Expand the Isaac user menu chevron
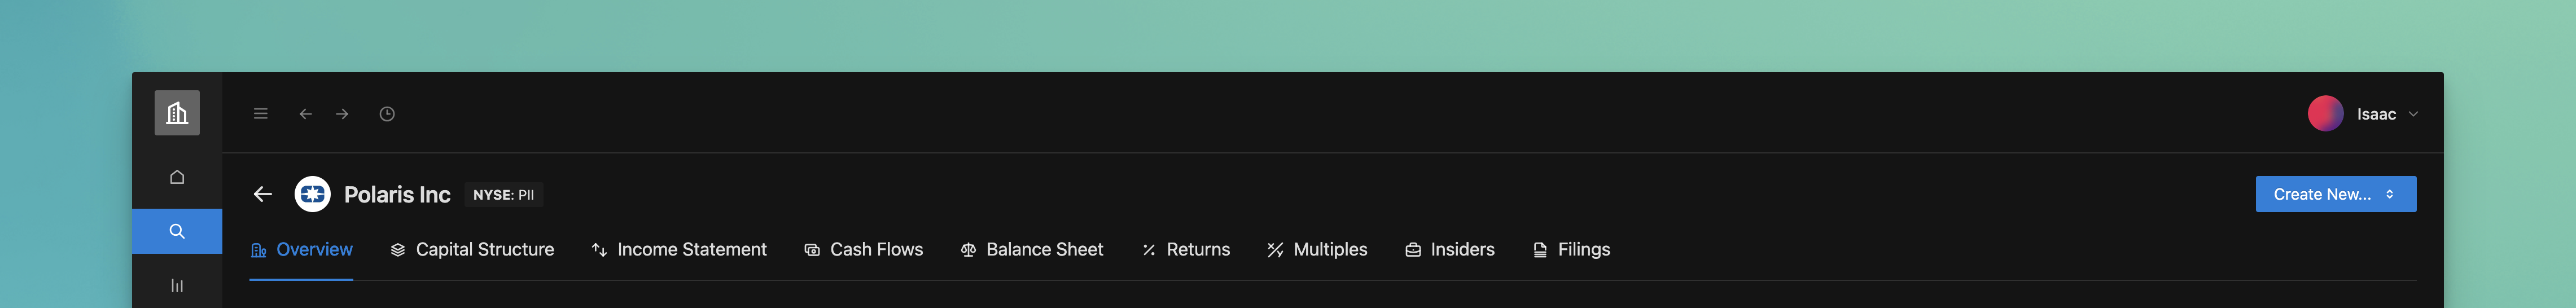The height and width of the screenshot is (308, 2576). tap(2413, 114)
